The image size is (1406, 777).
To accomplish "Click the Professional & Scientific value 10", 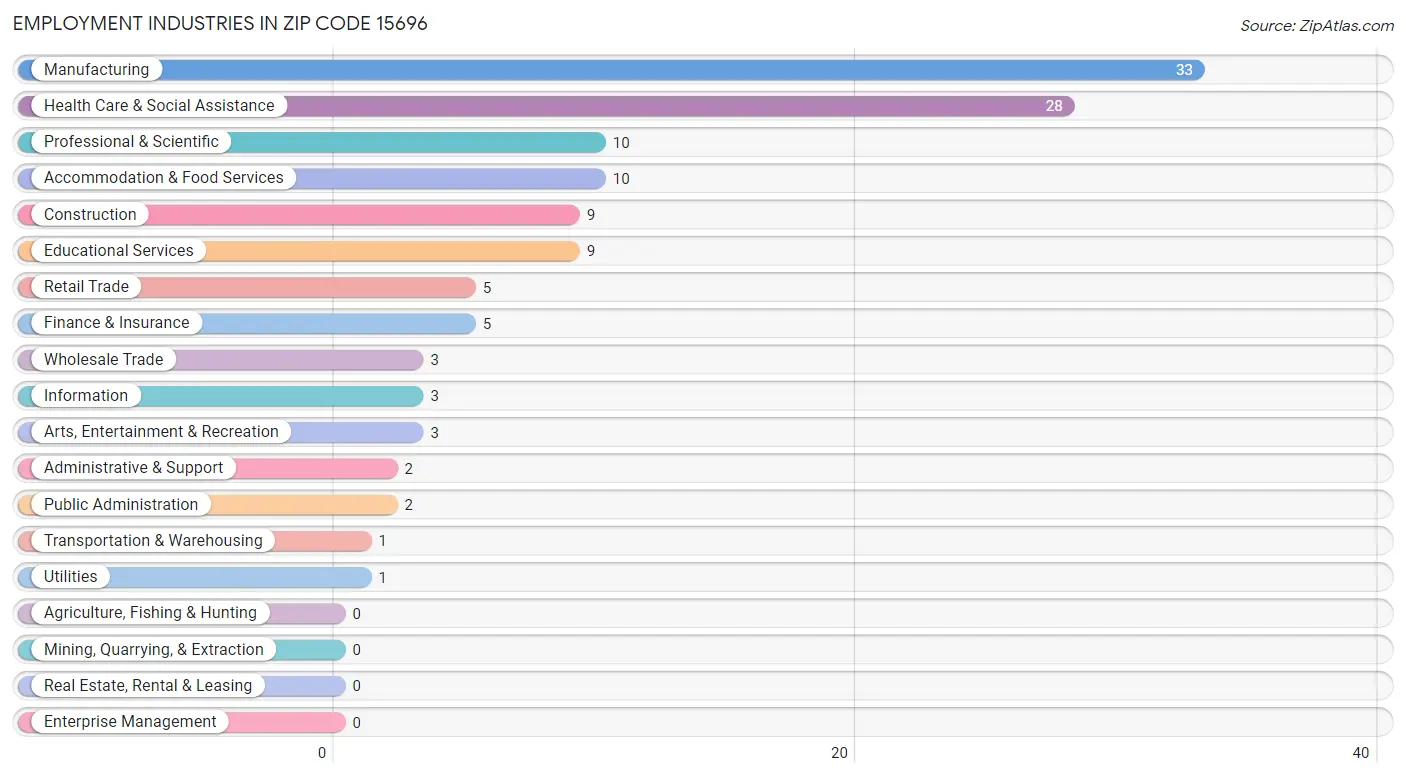I will 621,143.
